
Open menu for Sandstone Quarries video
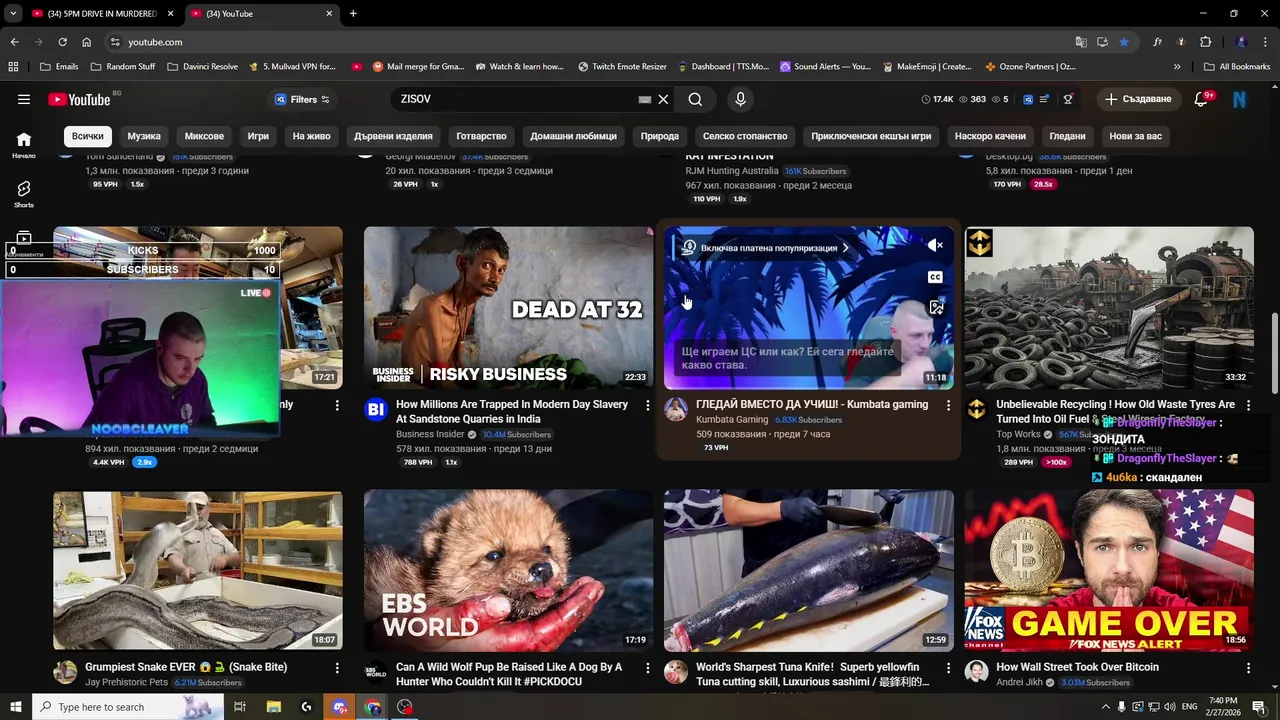pos(648,405)
